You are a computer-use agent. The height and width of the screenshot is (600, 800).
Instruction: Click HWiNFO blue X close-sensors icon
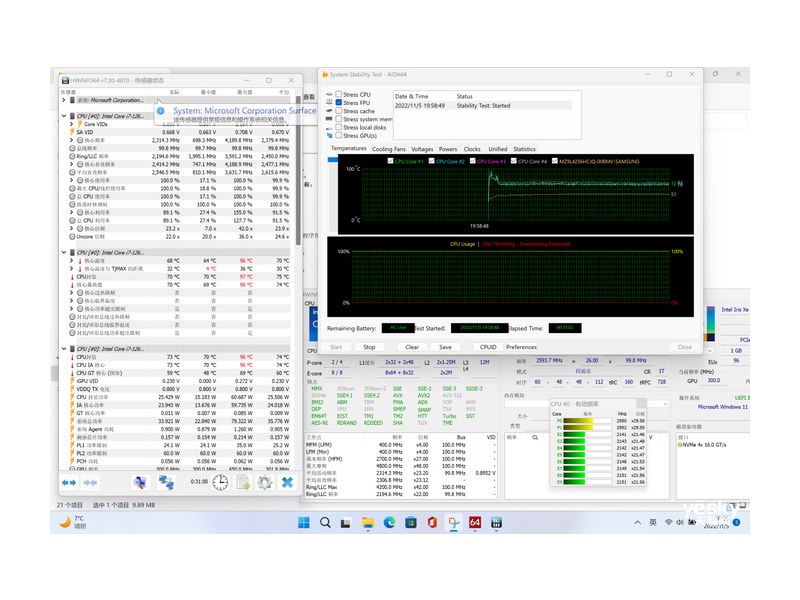coord(287,482)
